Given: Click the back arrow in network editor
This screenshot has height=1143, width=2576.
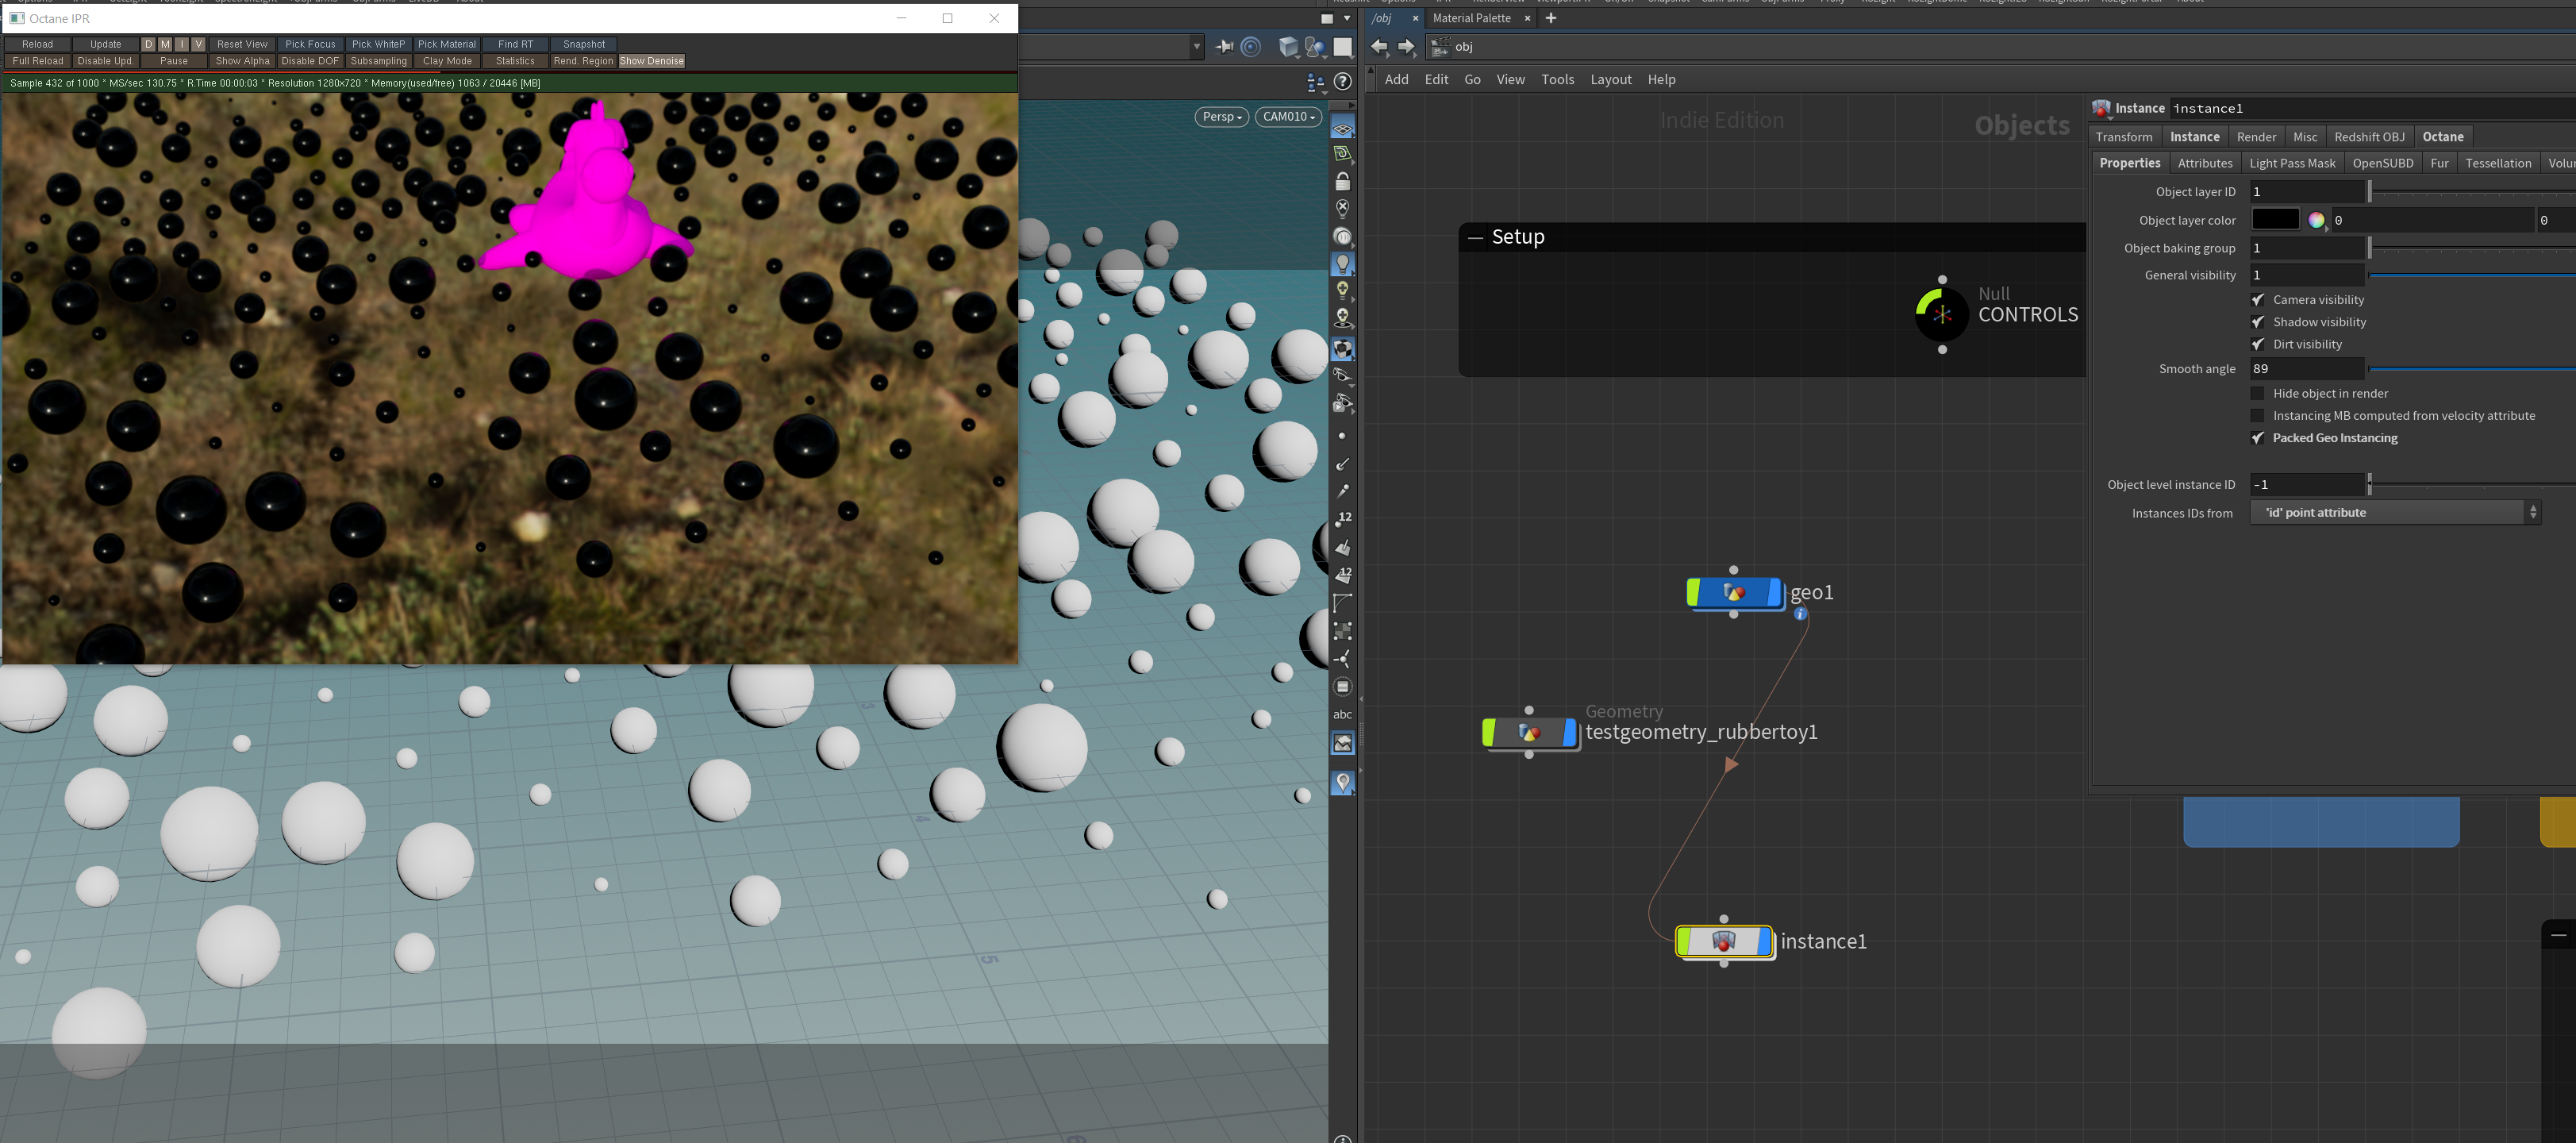Looking at the screenshot, I should [x=1379, y=47].
